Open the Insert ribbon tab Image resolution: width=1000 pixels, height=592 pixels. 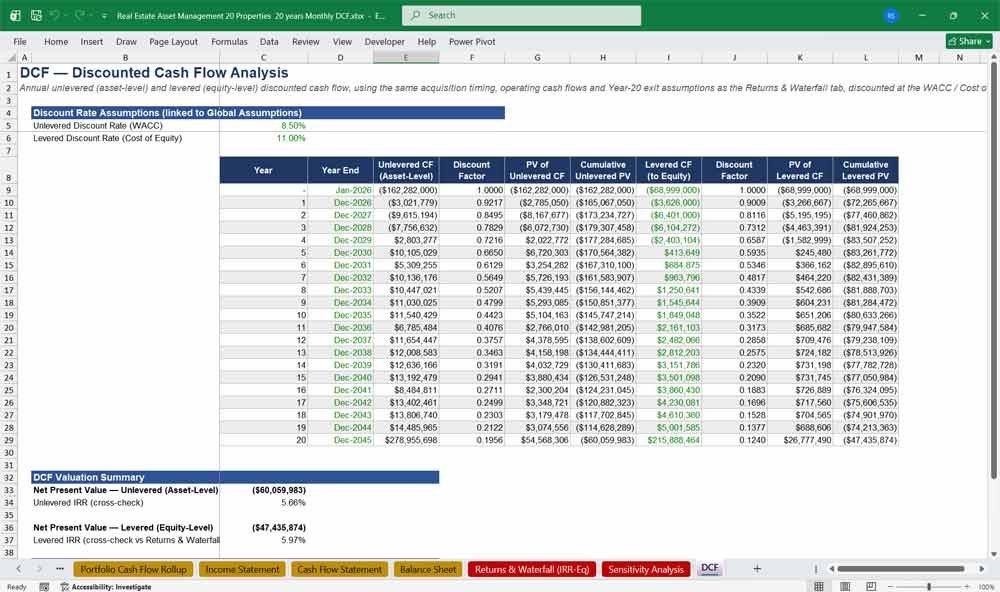(91, 41)
